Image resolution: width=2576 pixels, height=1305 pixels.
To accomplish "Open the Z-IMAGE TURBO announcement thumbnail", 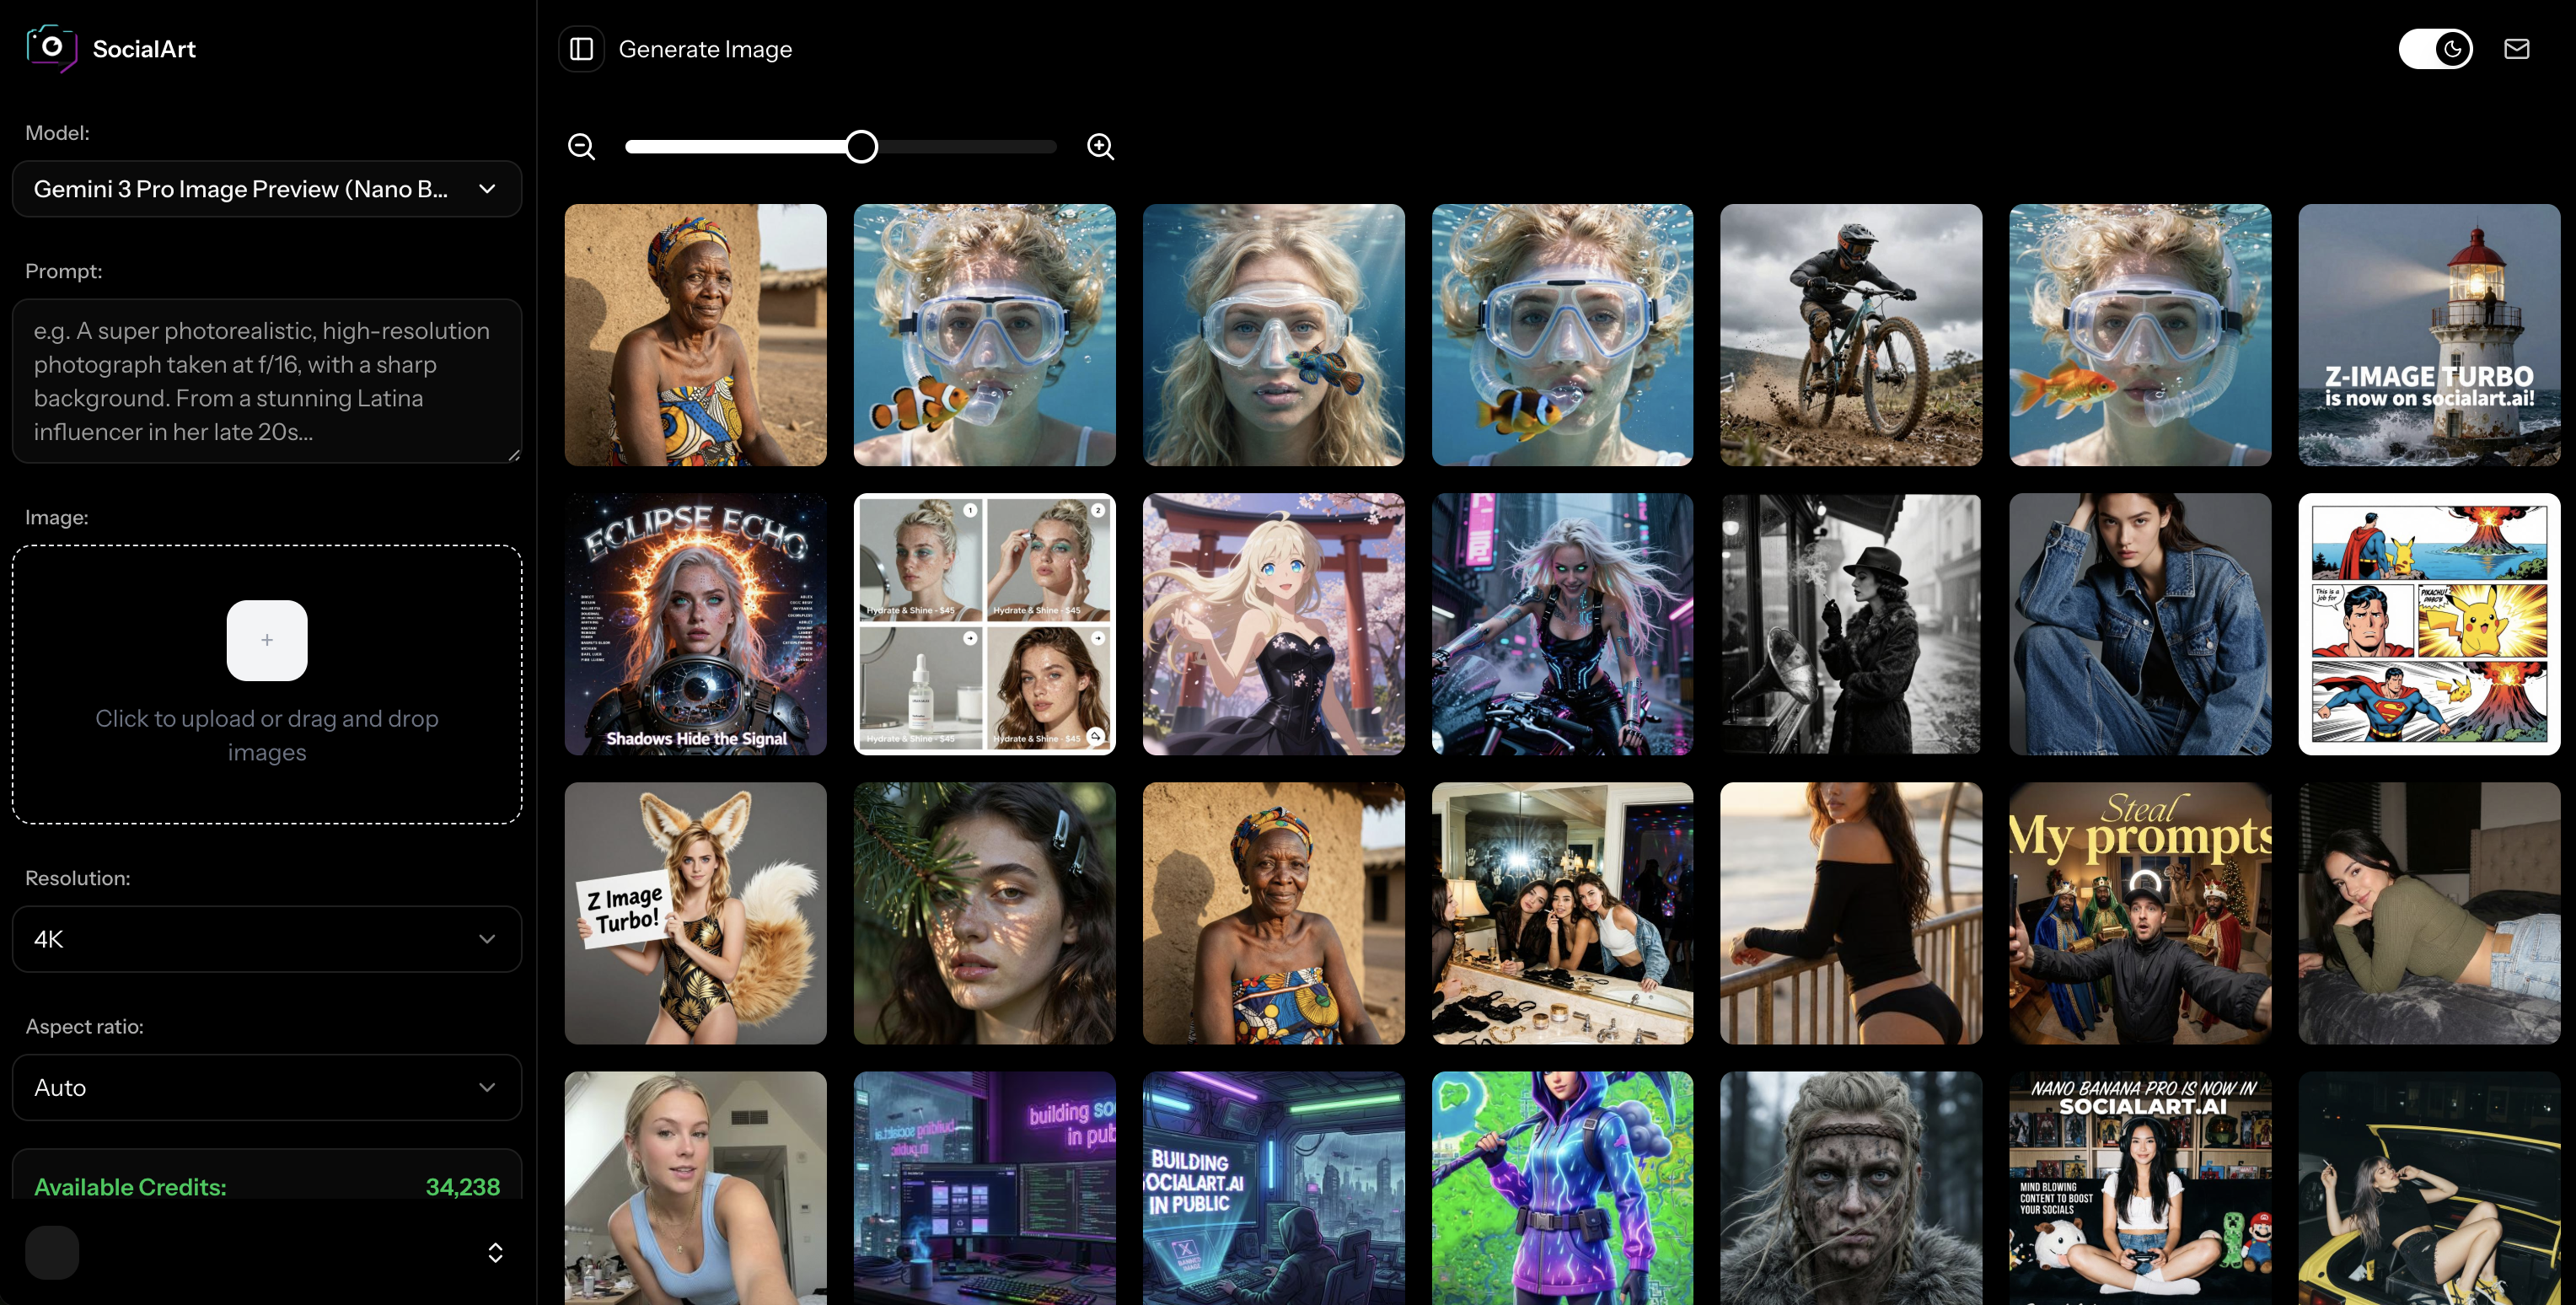I will [x=2429, y=335].
